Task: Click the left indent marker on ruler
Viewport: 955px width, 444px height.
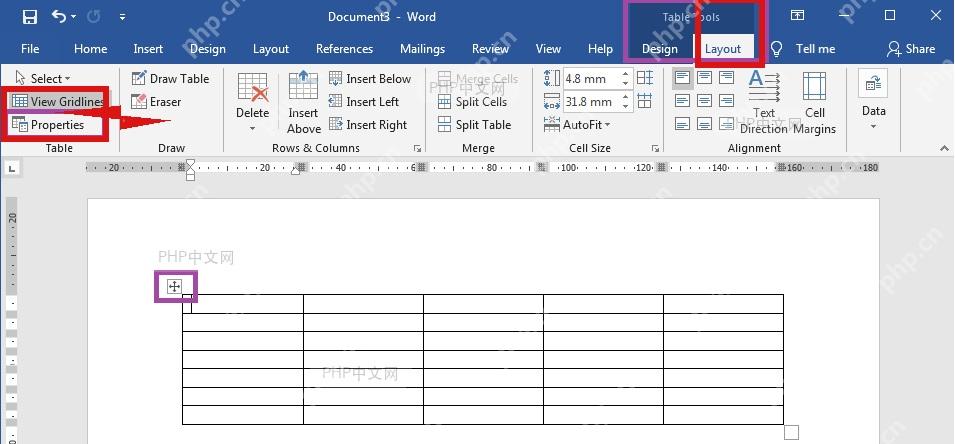Action: click(x=191, y=177)
